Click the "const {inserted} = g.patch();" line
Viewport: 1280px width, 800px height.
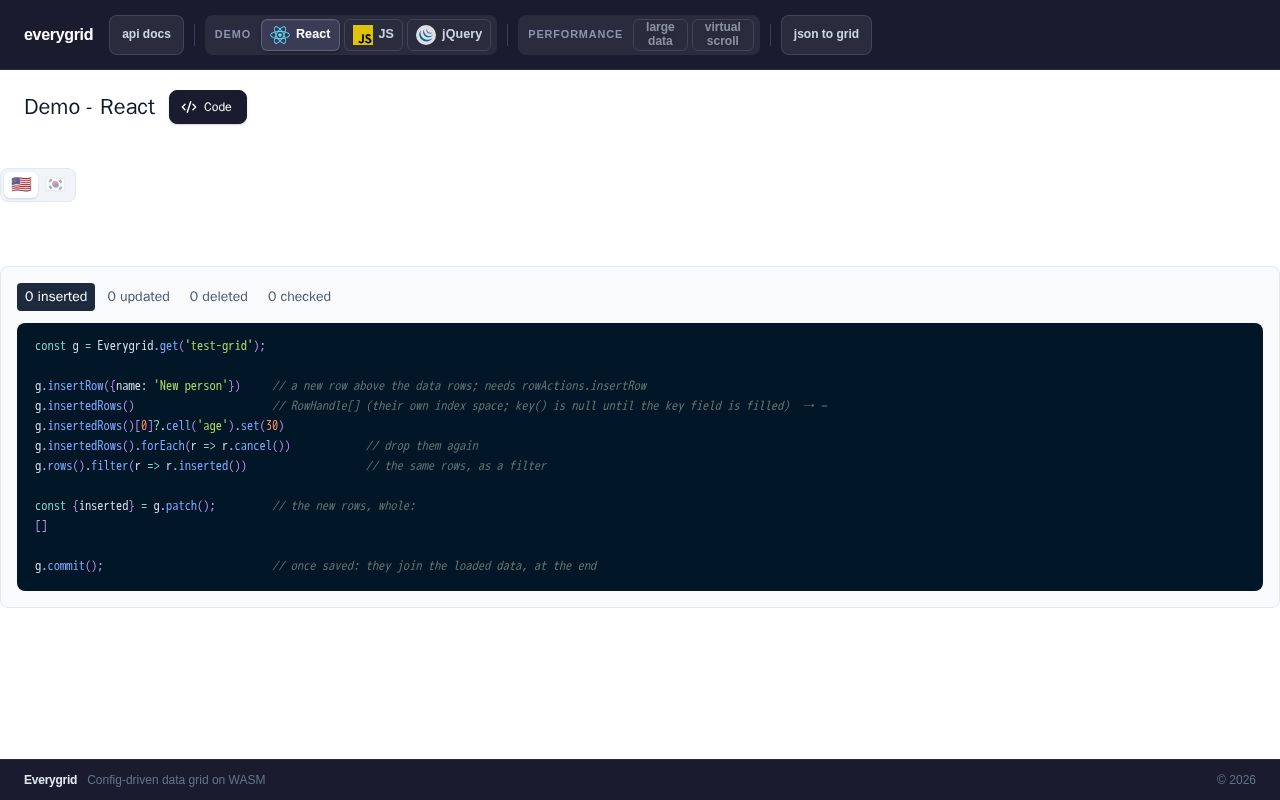125,506
